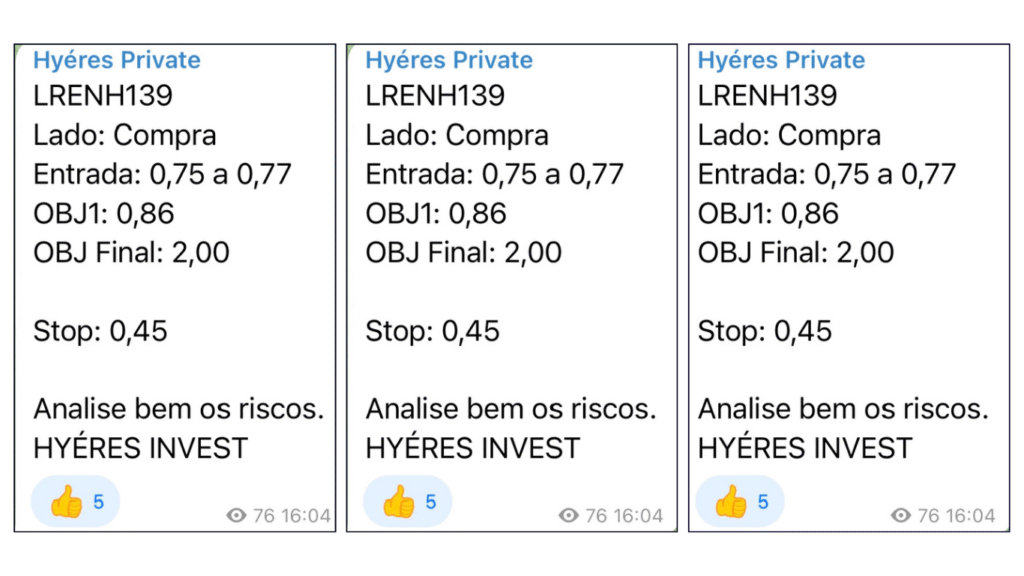The width and height of the screenshot is (1024, 576).
Task: Click thumbs-up reaction on the middle message
Action: [x=399, y=502]
